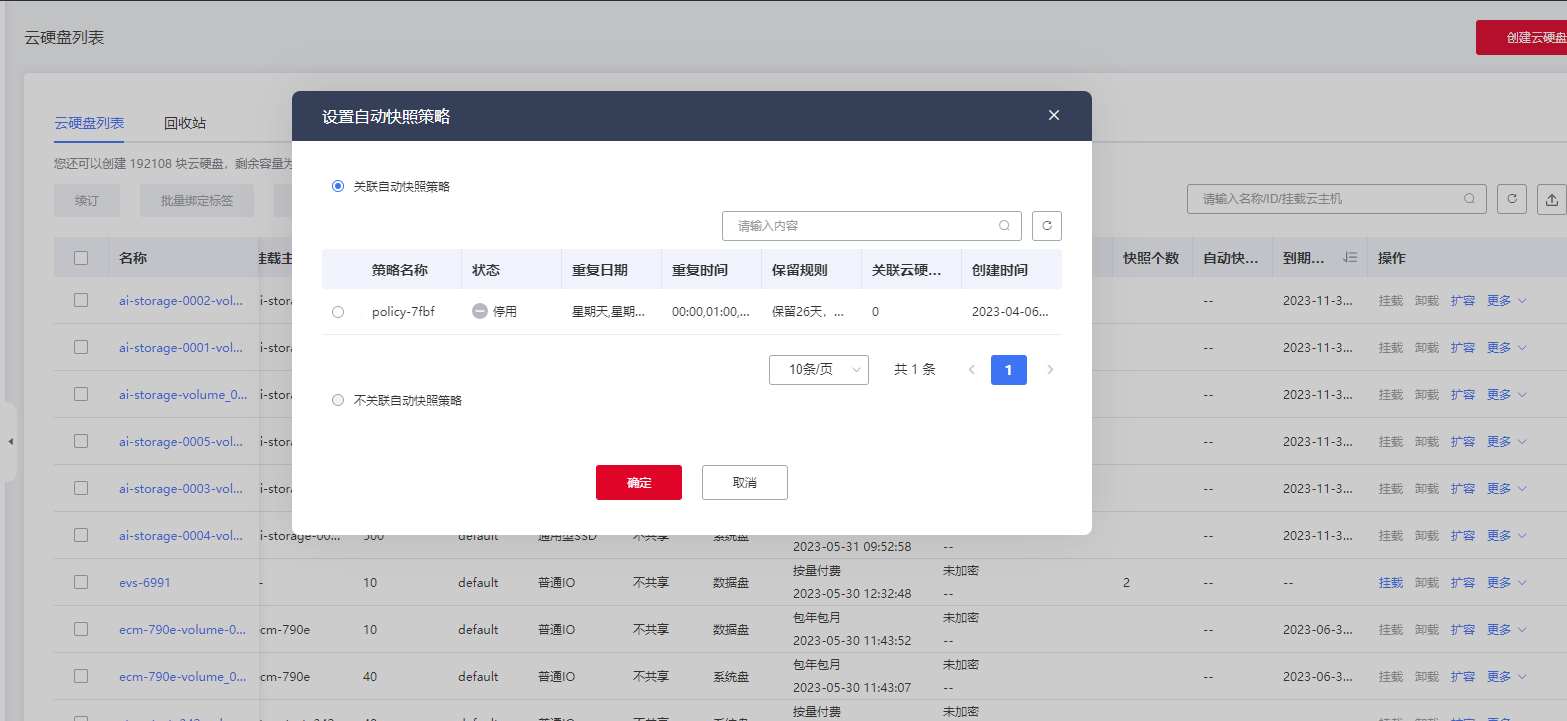Click 扩容 for the evs-6991 row
This screenshot has height=721, width=1567.
(1463, 582)
